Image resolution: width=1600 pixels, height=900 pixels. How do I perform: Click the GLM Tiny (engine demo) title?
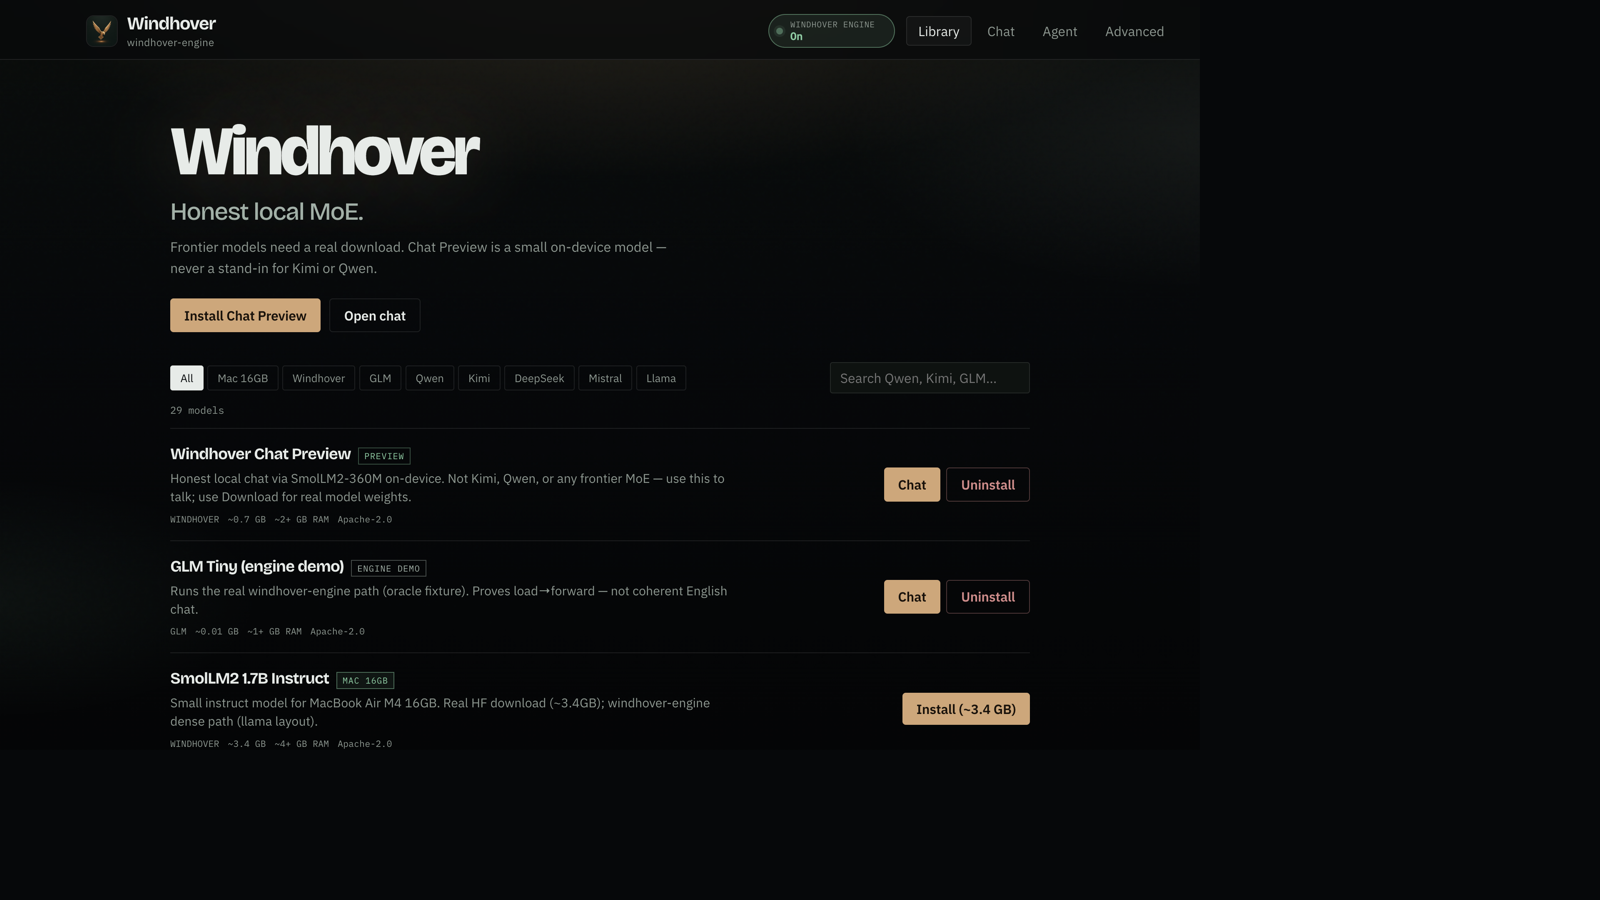[x=257, y=566]
